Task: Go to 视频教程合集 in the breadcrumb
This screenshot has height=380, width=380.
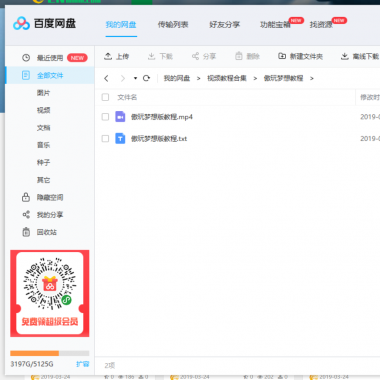Action: (x=227, y=78)
